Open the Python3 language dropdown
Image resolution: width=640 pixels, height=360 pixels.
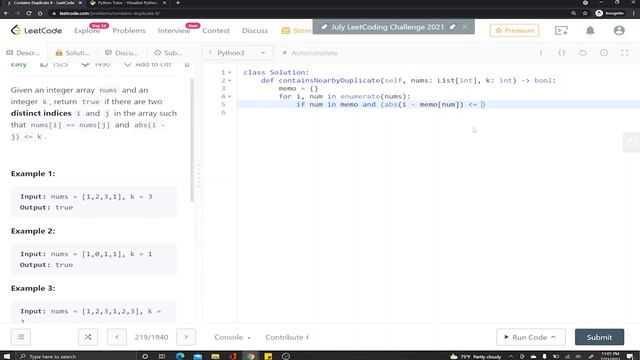[237, 53]
